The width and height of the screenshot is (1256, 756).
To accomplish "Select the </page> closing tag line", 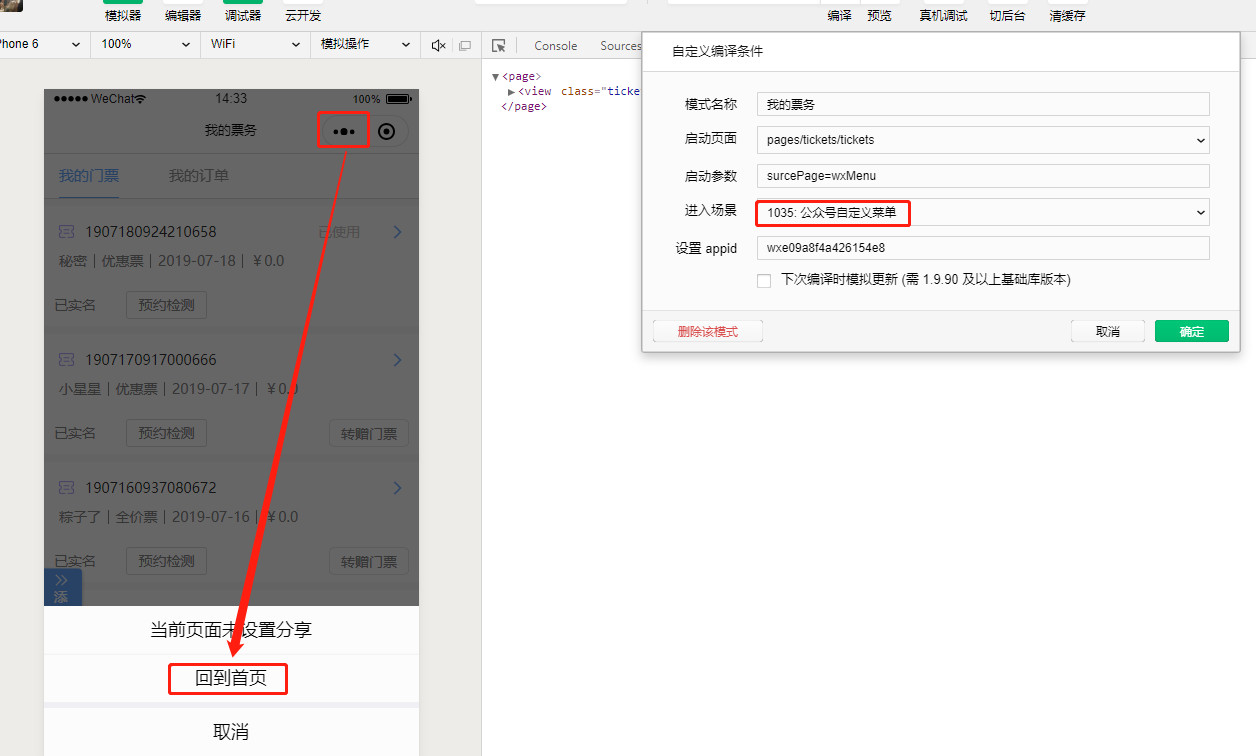I will coord(524,106).
